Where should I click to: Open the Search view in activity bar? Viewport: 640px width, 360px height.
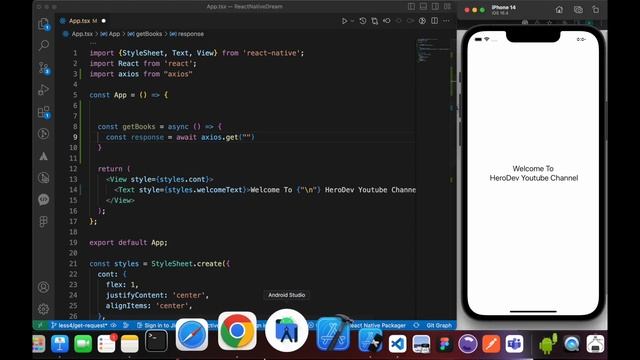(x=43, y=45)
